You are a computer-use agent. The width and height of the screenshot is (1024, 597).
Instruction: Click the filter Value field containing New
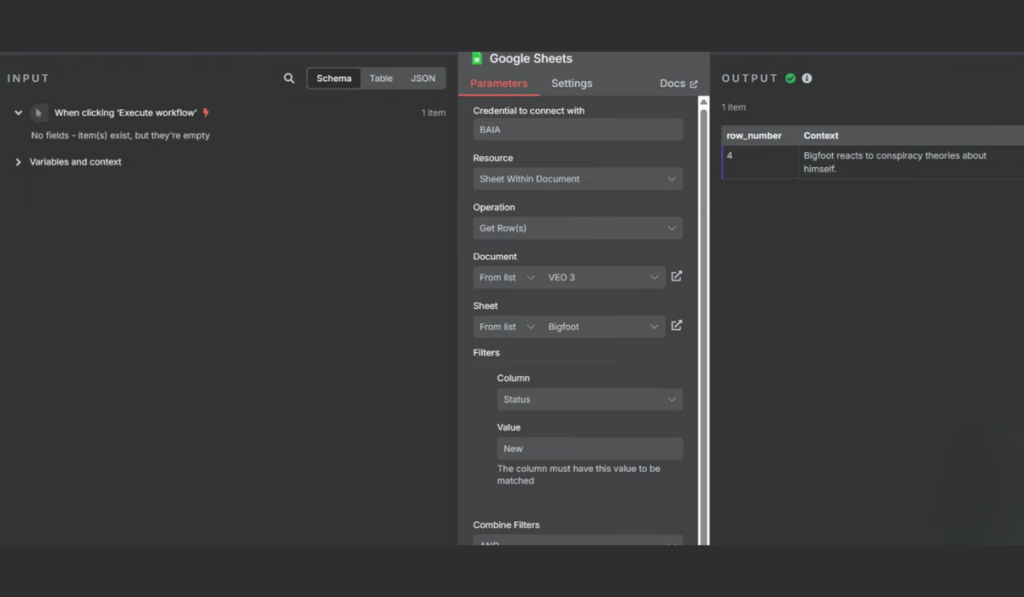coord(589,448)
